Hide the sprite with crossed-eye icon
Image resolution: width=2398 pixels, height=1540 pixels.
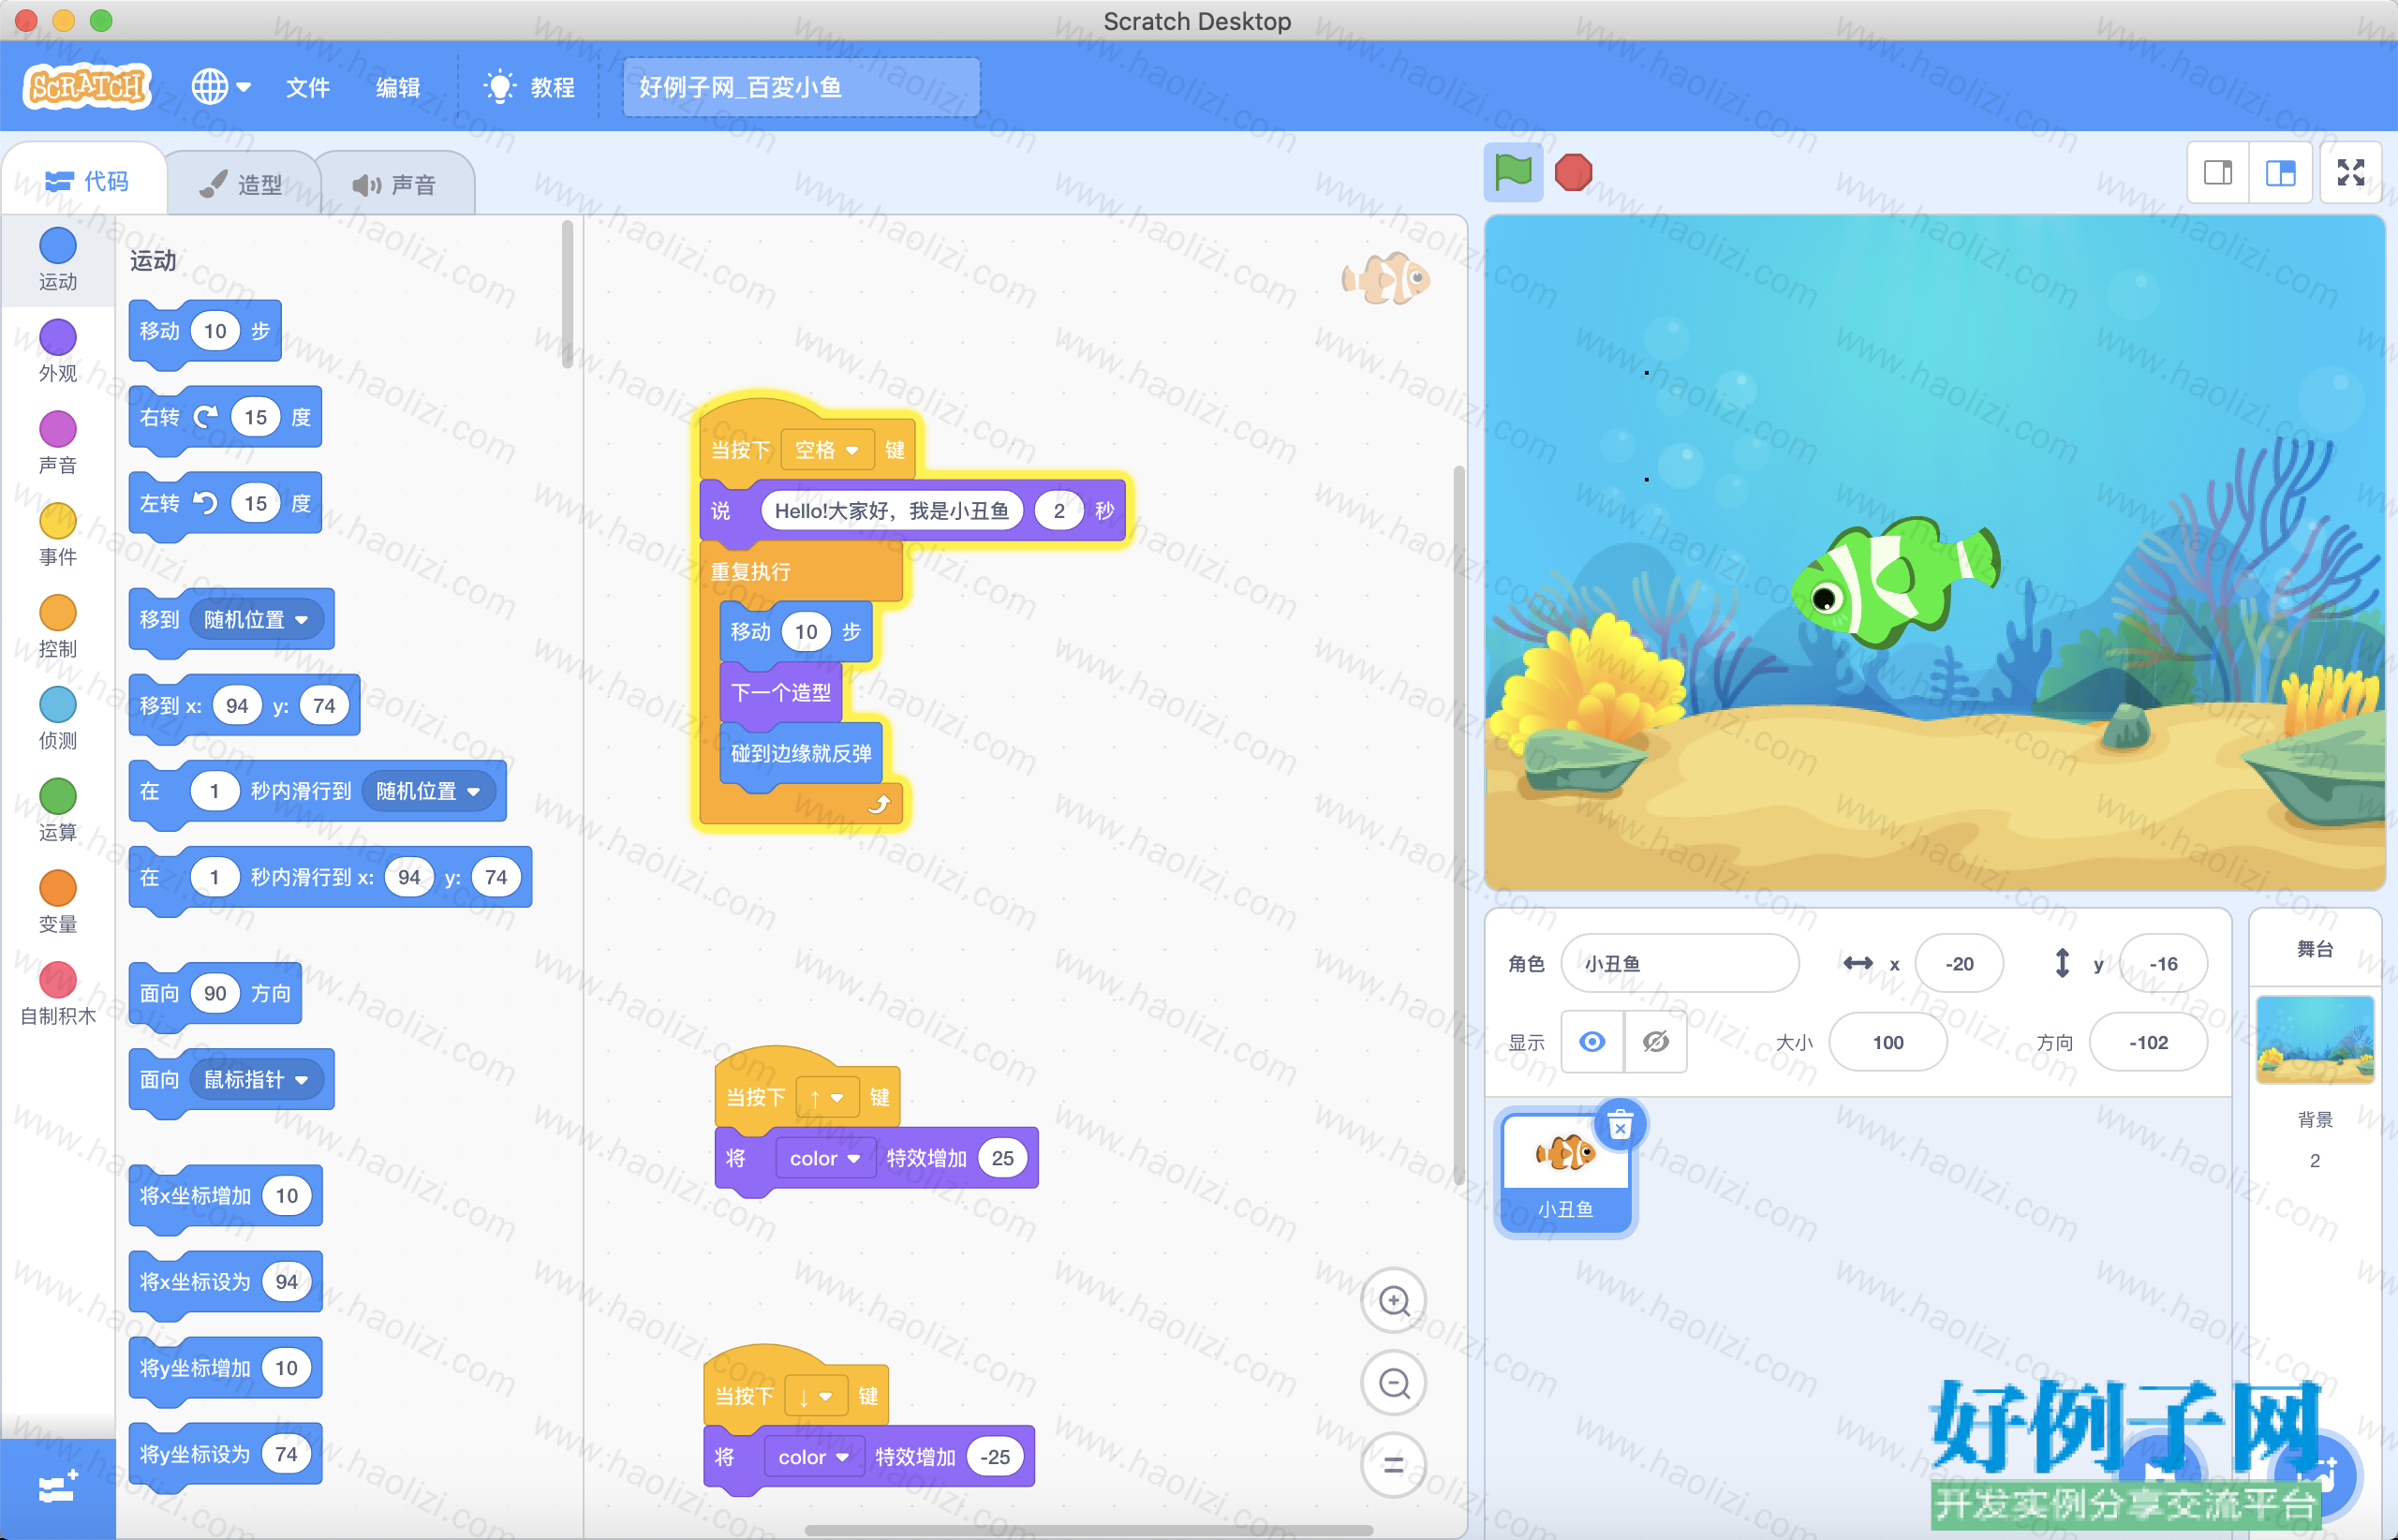pos(1655,1042)
